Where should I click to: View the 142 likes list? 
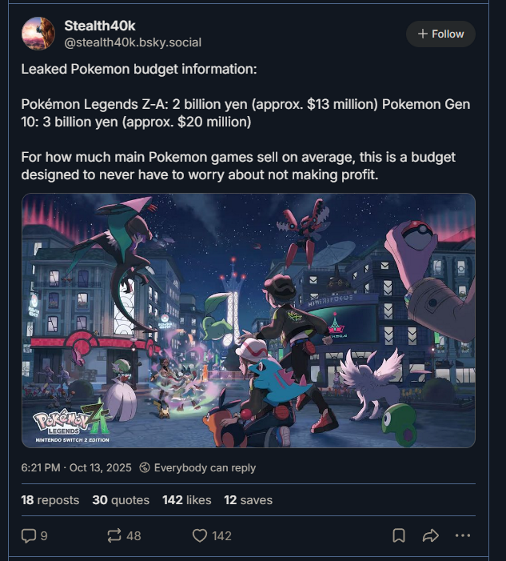186,500
